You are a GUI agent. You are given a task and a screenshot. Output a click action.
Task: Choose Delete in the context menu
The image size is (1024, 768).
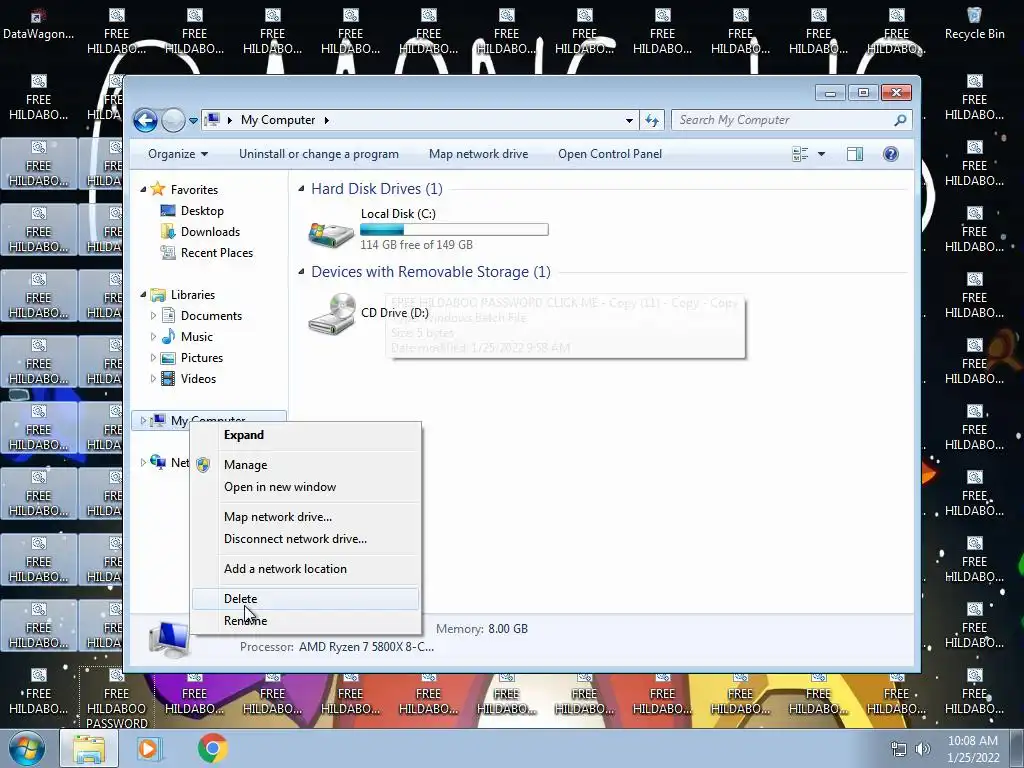306,599
